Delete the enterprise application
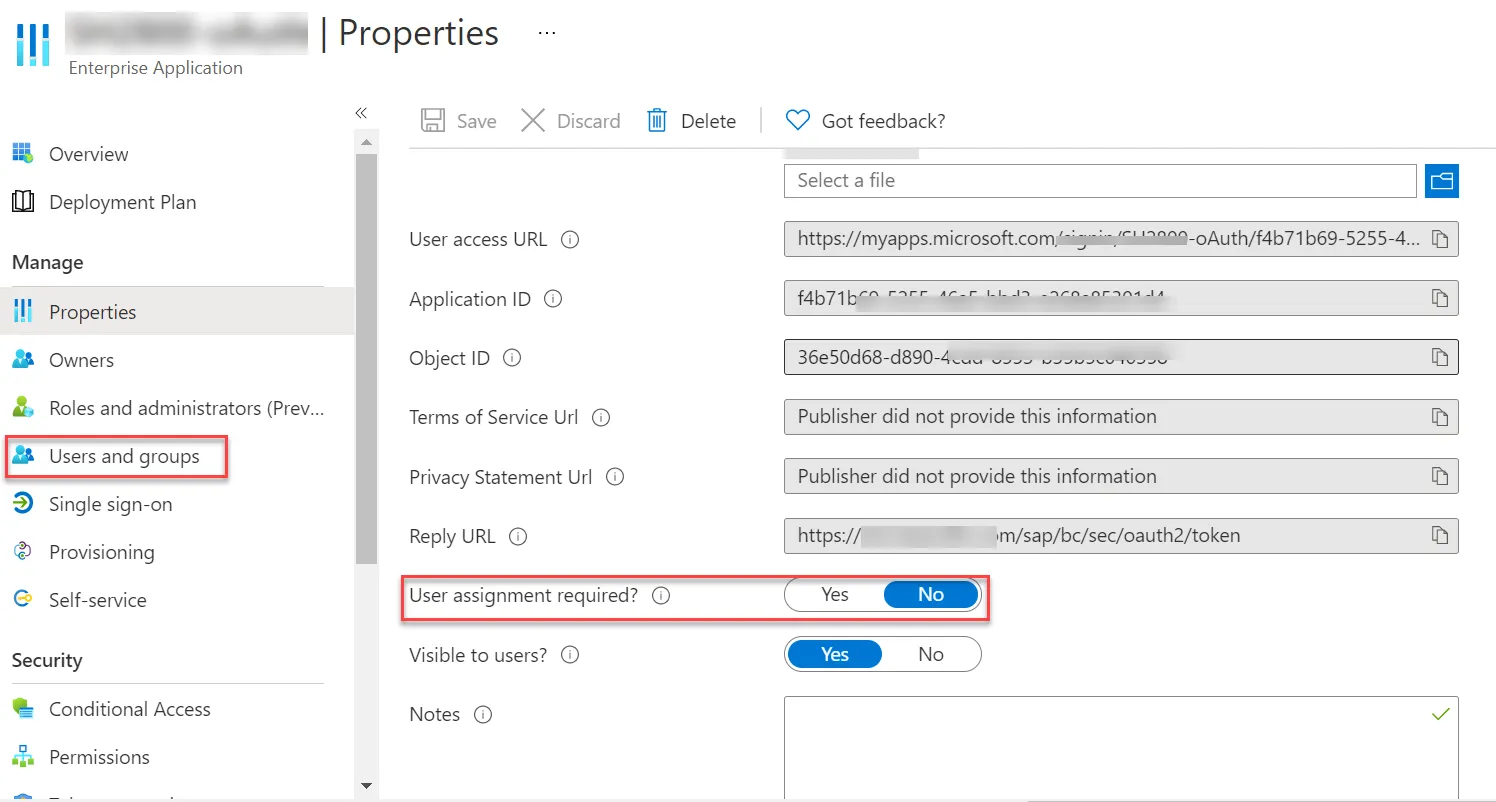Viewport: 1496px width, 802px height. 691,121
